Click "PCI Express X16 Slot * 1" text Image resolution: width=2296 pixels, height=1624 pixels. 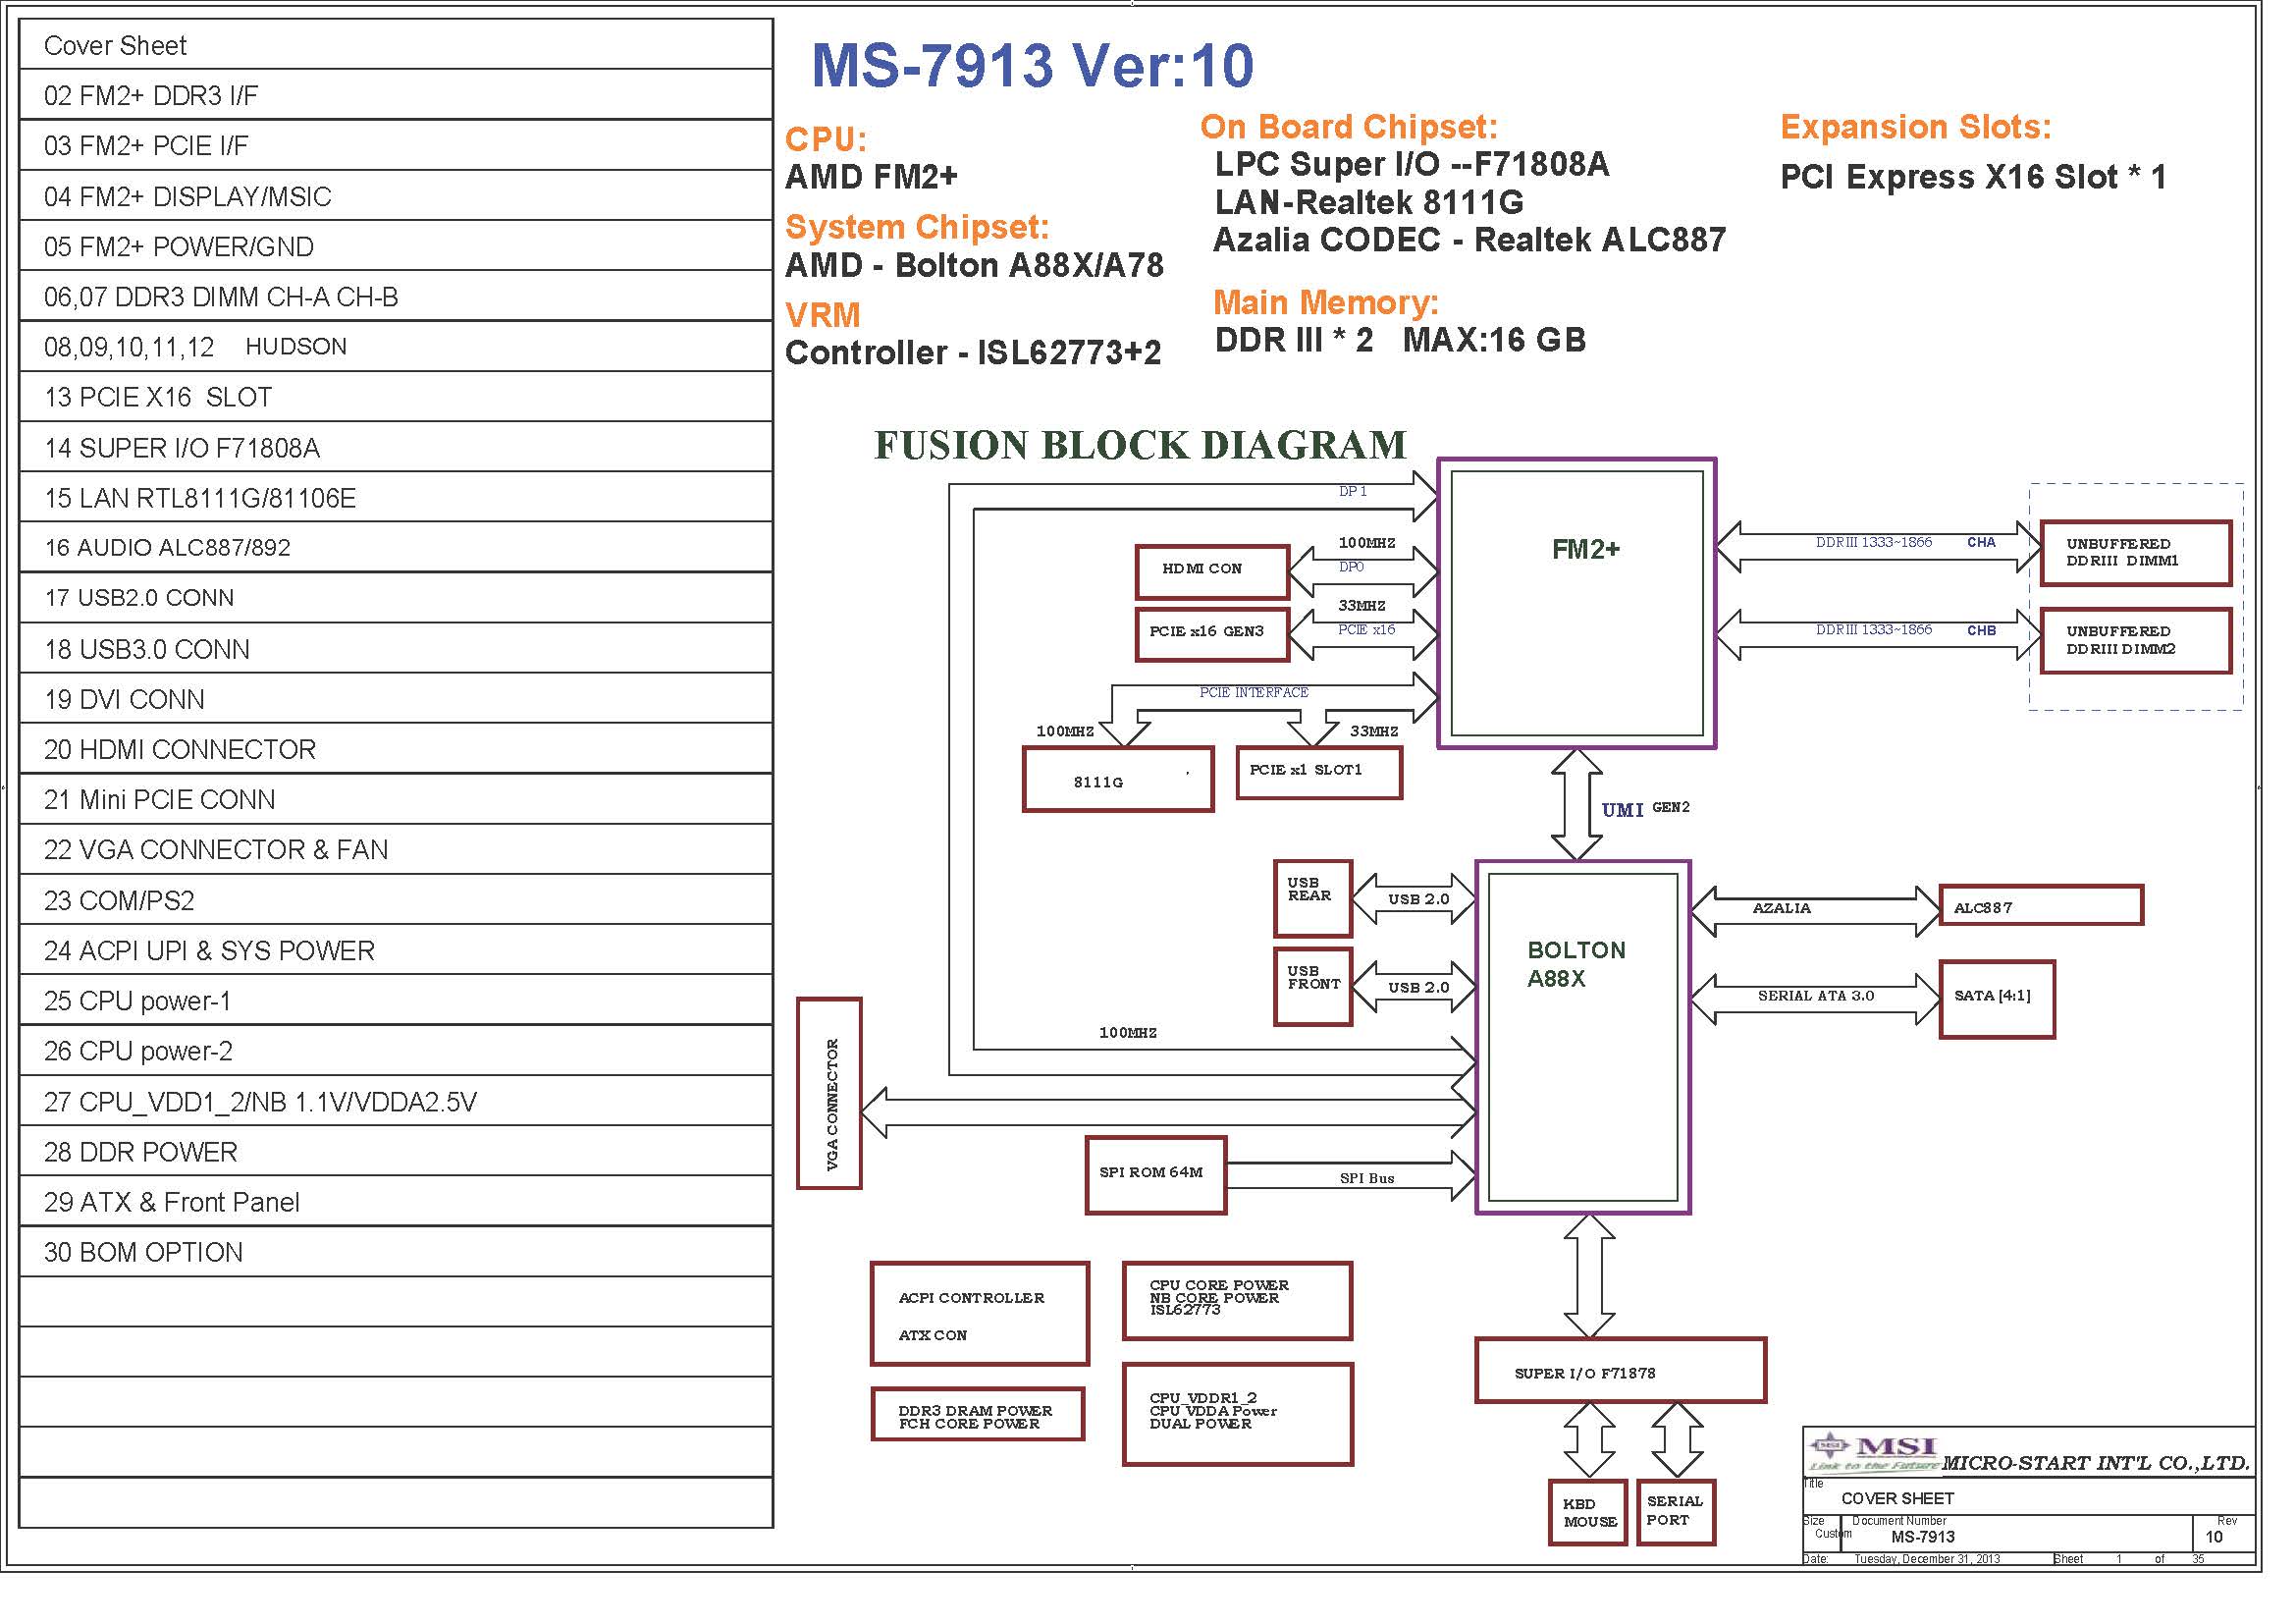[1973, 177]
